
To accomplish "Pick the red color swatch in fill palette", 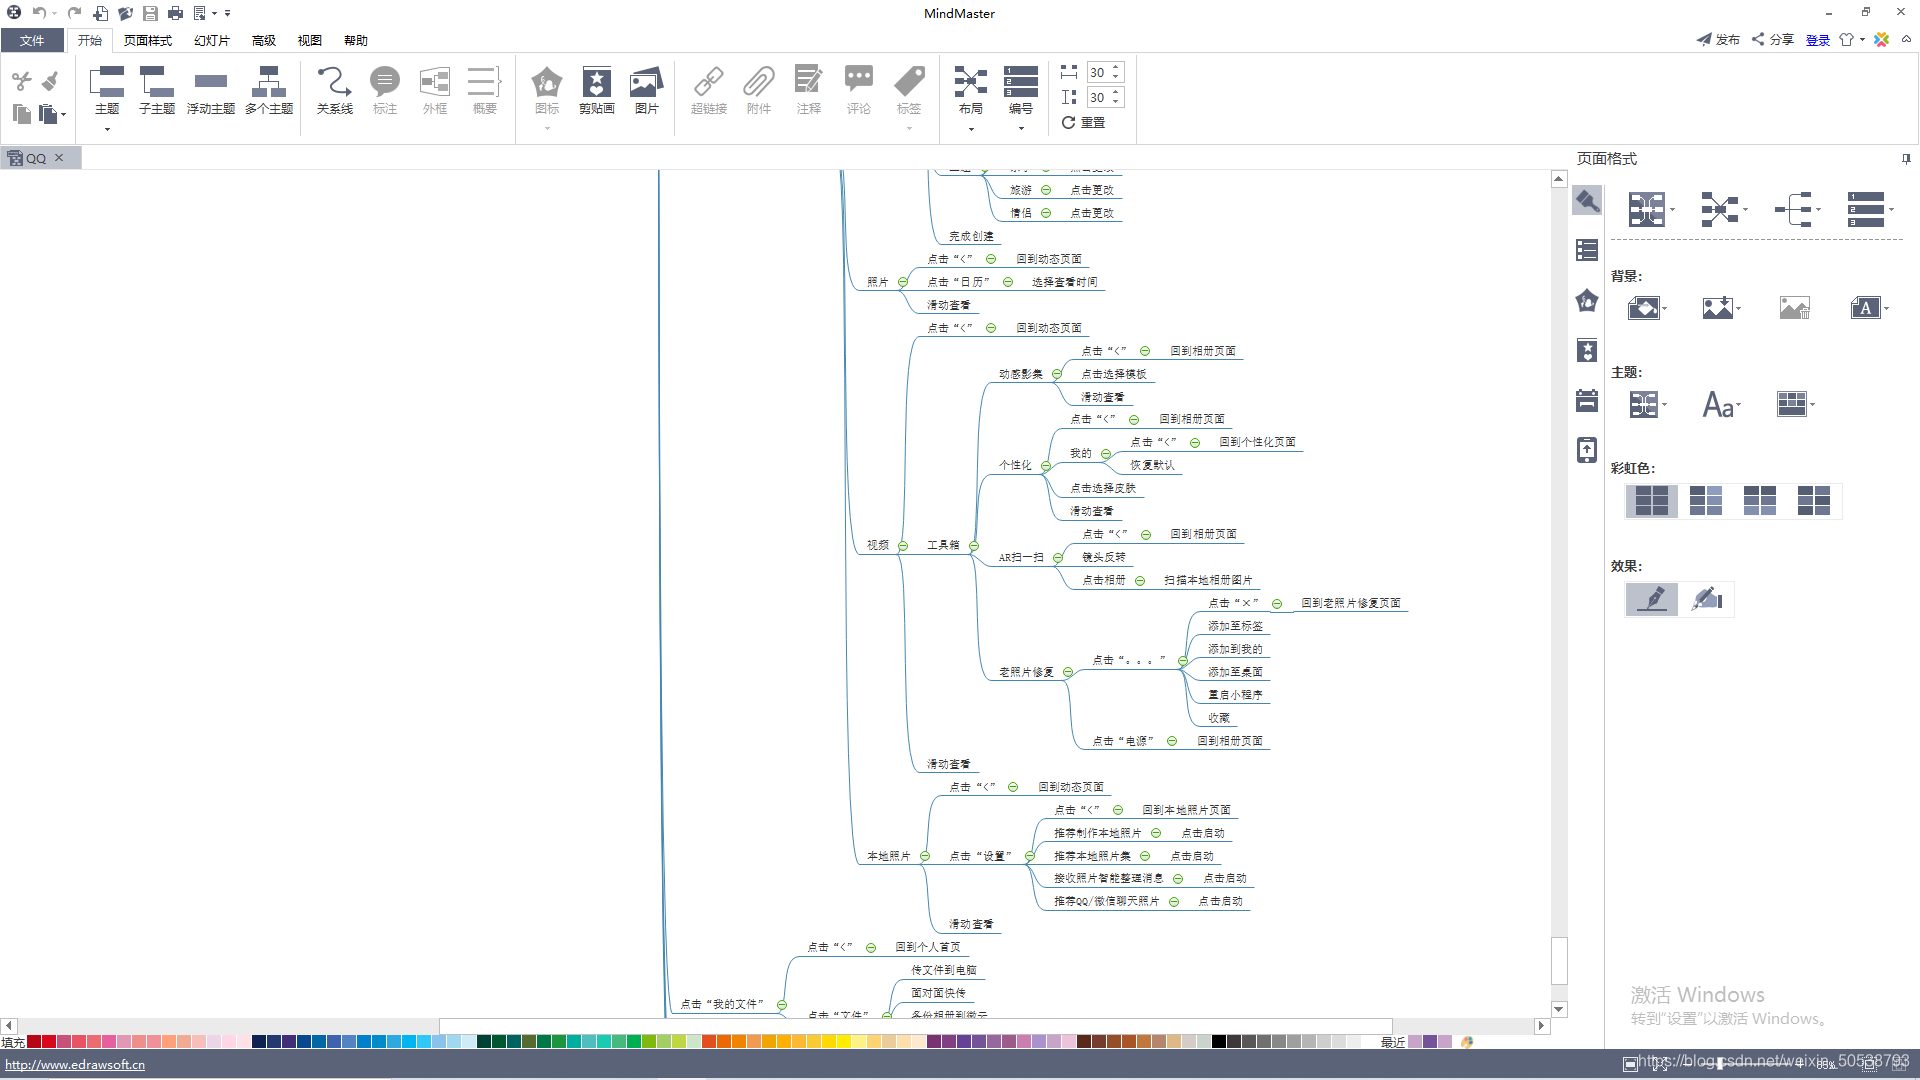I will [x=48, y=1042].
